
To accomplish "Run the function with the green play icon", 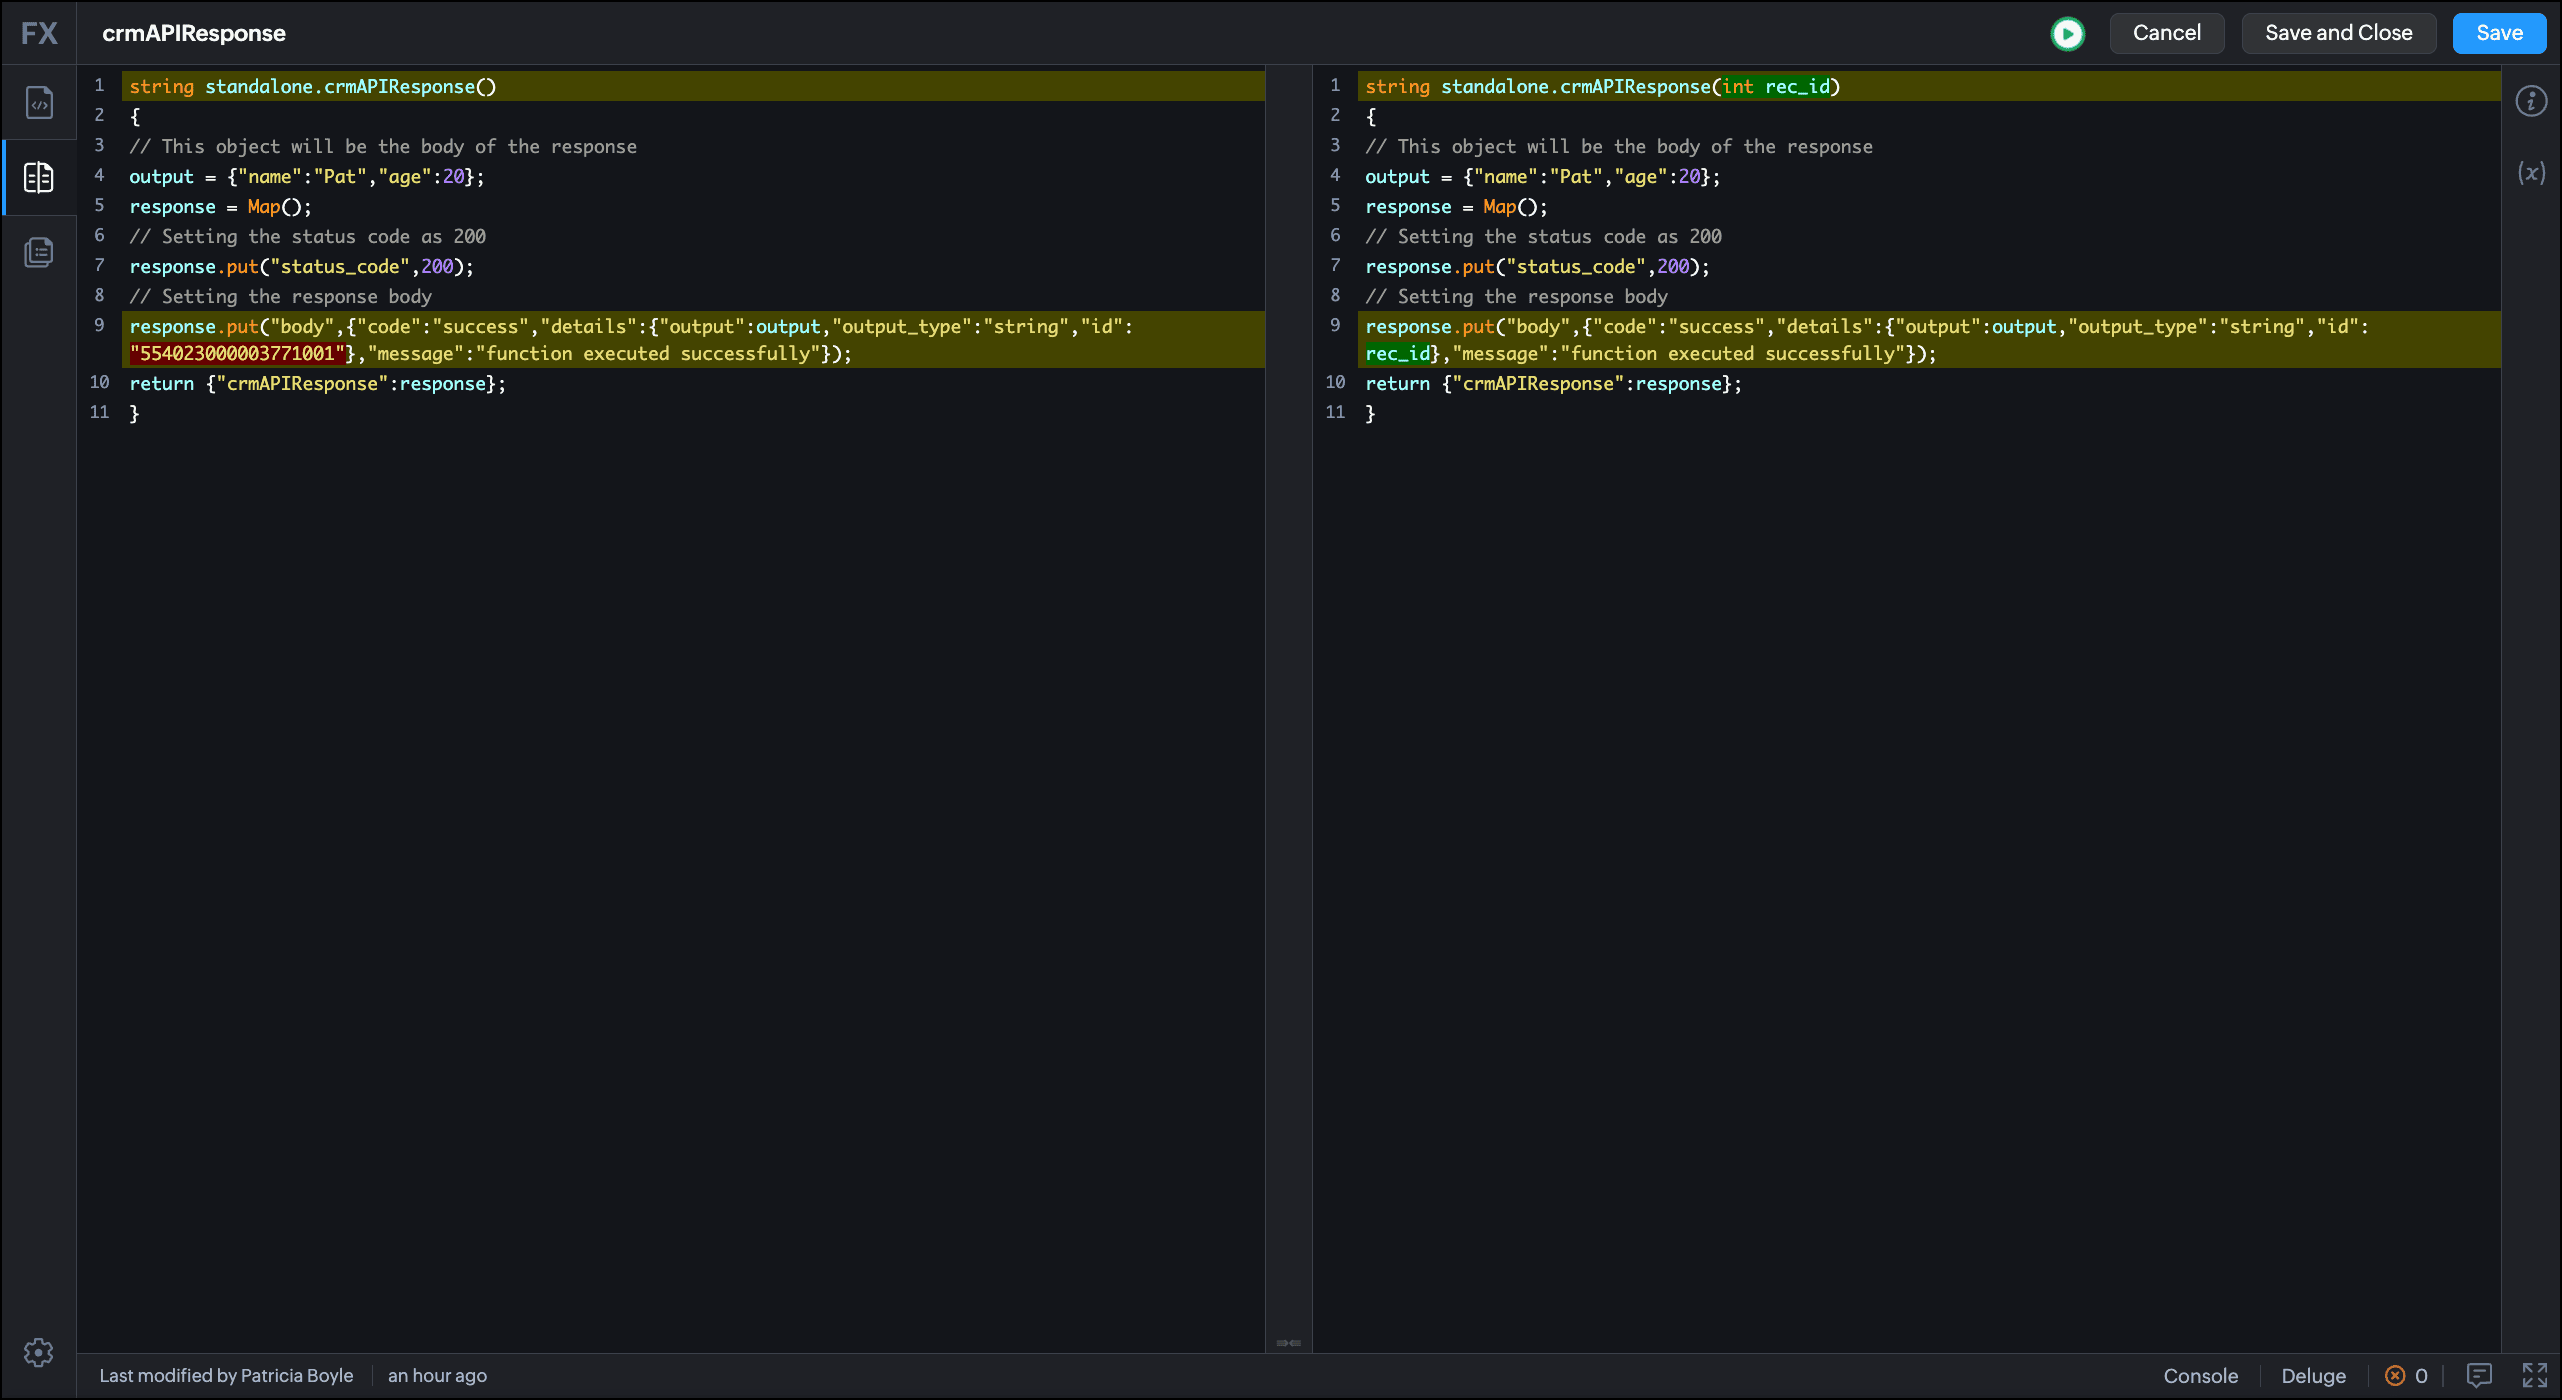I will (2067, 34).
